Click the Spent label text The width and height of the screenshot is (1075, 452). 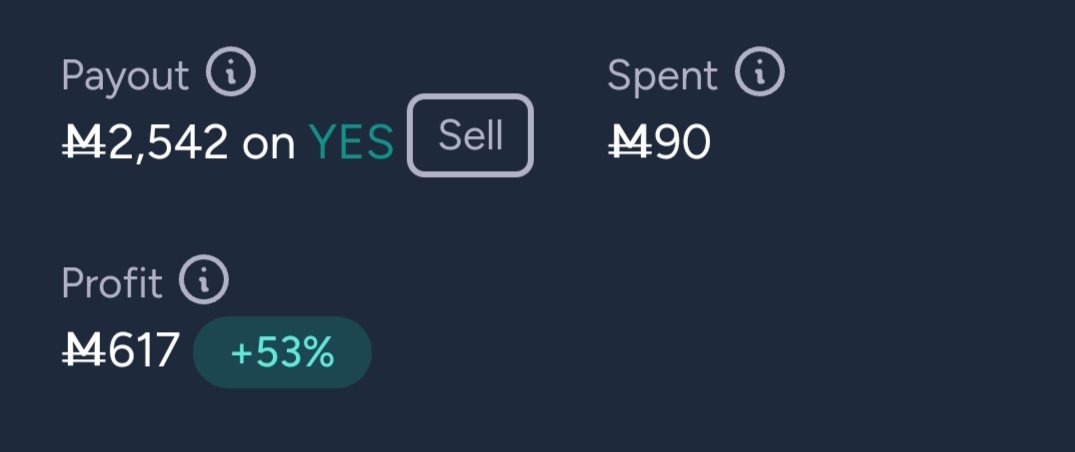tap(662, 76)
